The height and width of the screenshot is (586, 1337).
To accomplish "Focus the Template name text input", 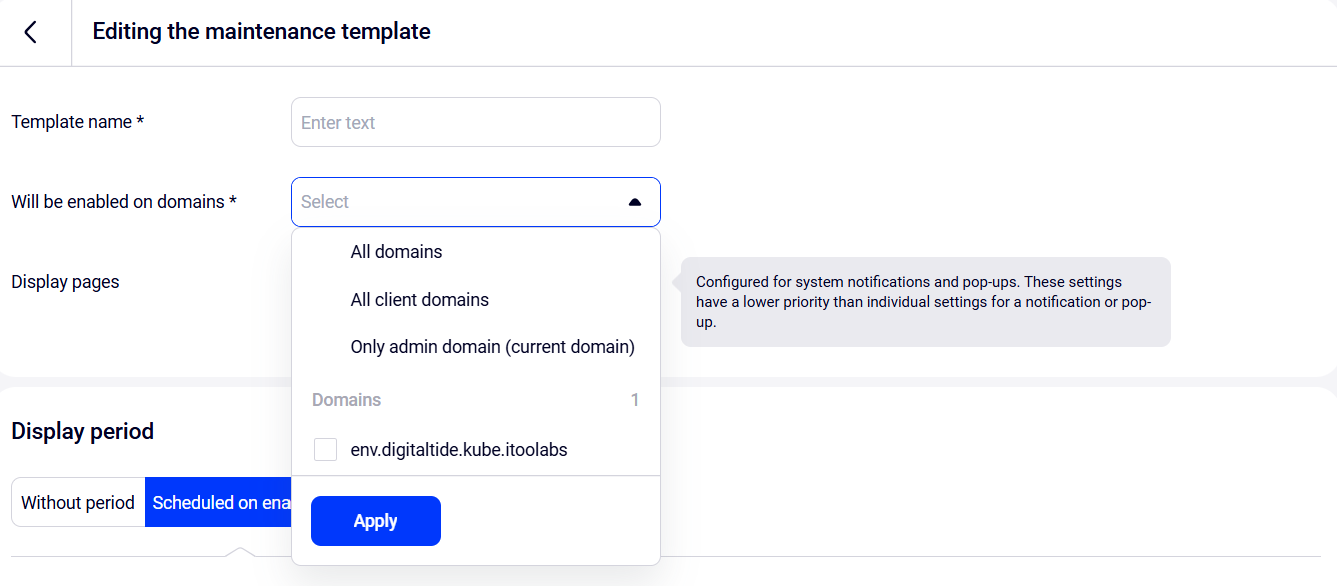I will pos(475,122).
